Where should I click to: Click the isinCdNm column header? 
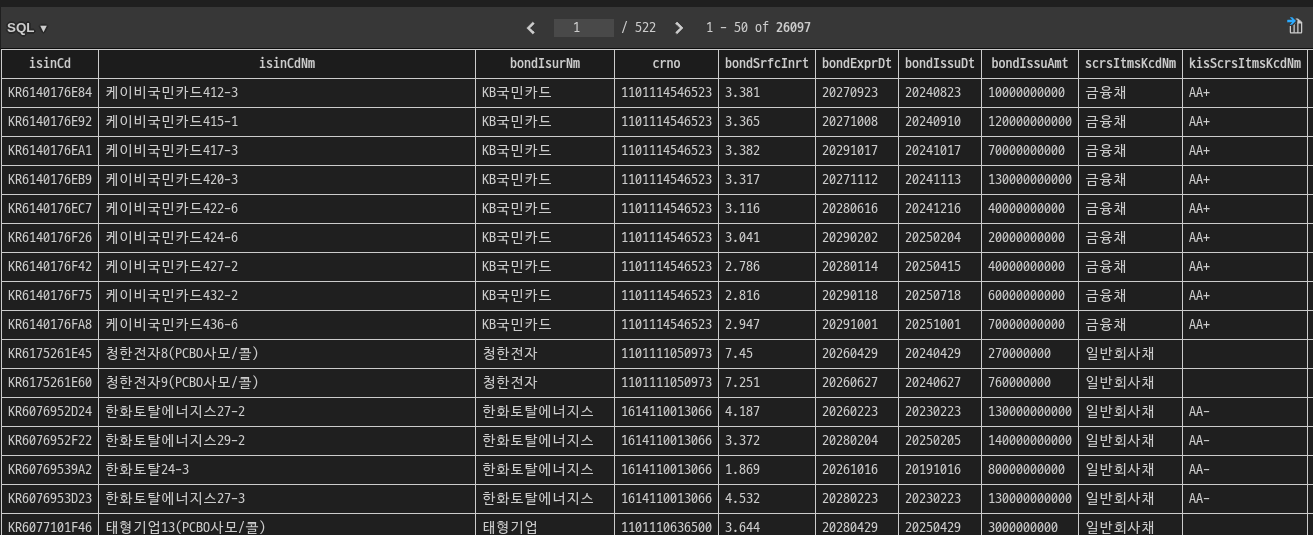click(x=287, y=64)
